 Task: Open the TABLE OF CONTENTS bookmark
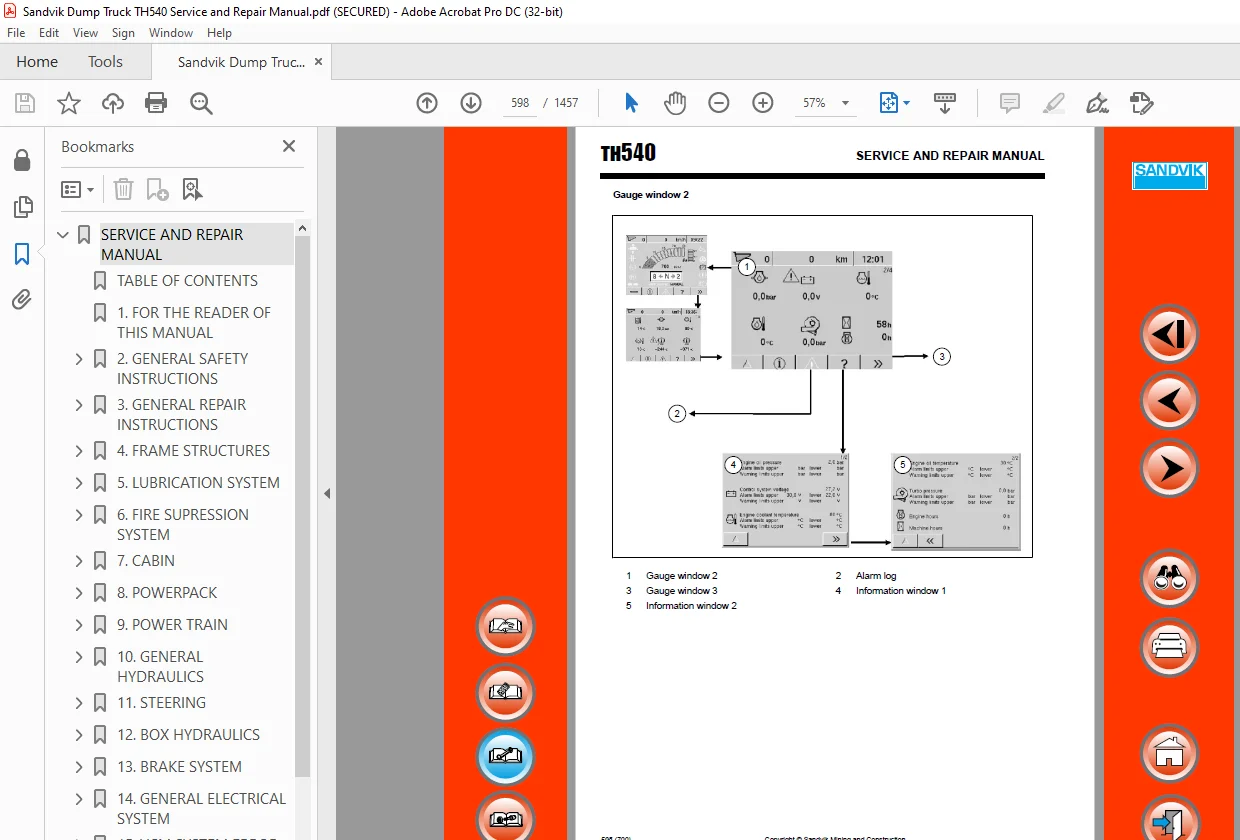(187, 281)
